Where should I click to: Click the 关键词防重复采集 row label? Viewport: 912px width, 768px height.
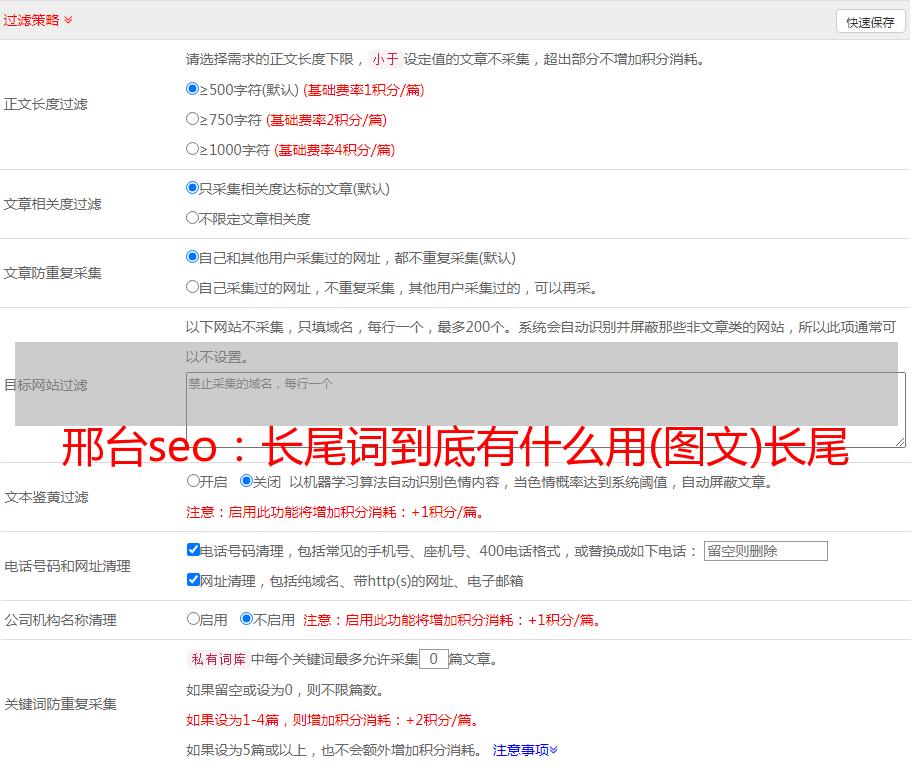(x=60, y=704)
